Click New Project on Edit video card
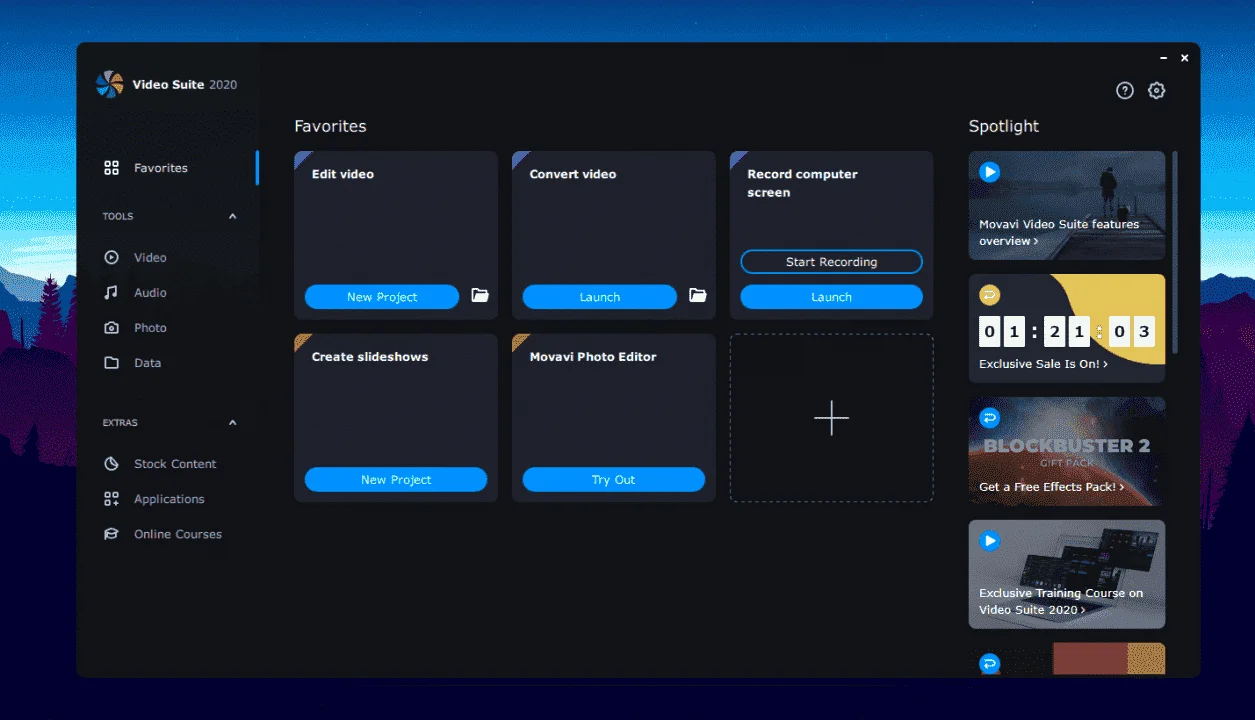1255x720 pixels. 382,297
